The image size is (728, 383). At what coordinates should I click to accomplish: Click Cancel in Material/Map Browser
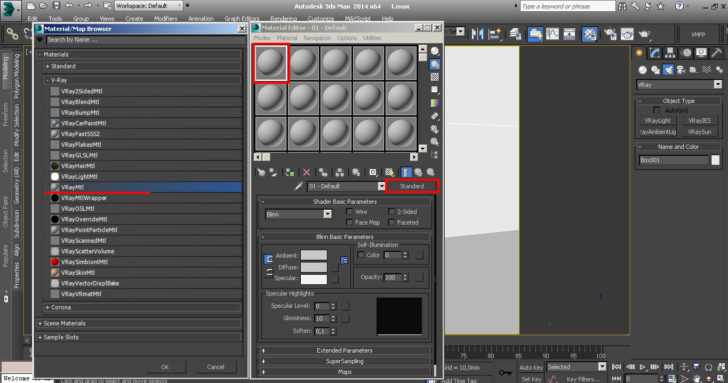[x=215, y=367]
